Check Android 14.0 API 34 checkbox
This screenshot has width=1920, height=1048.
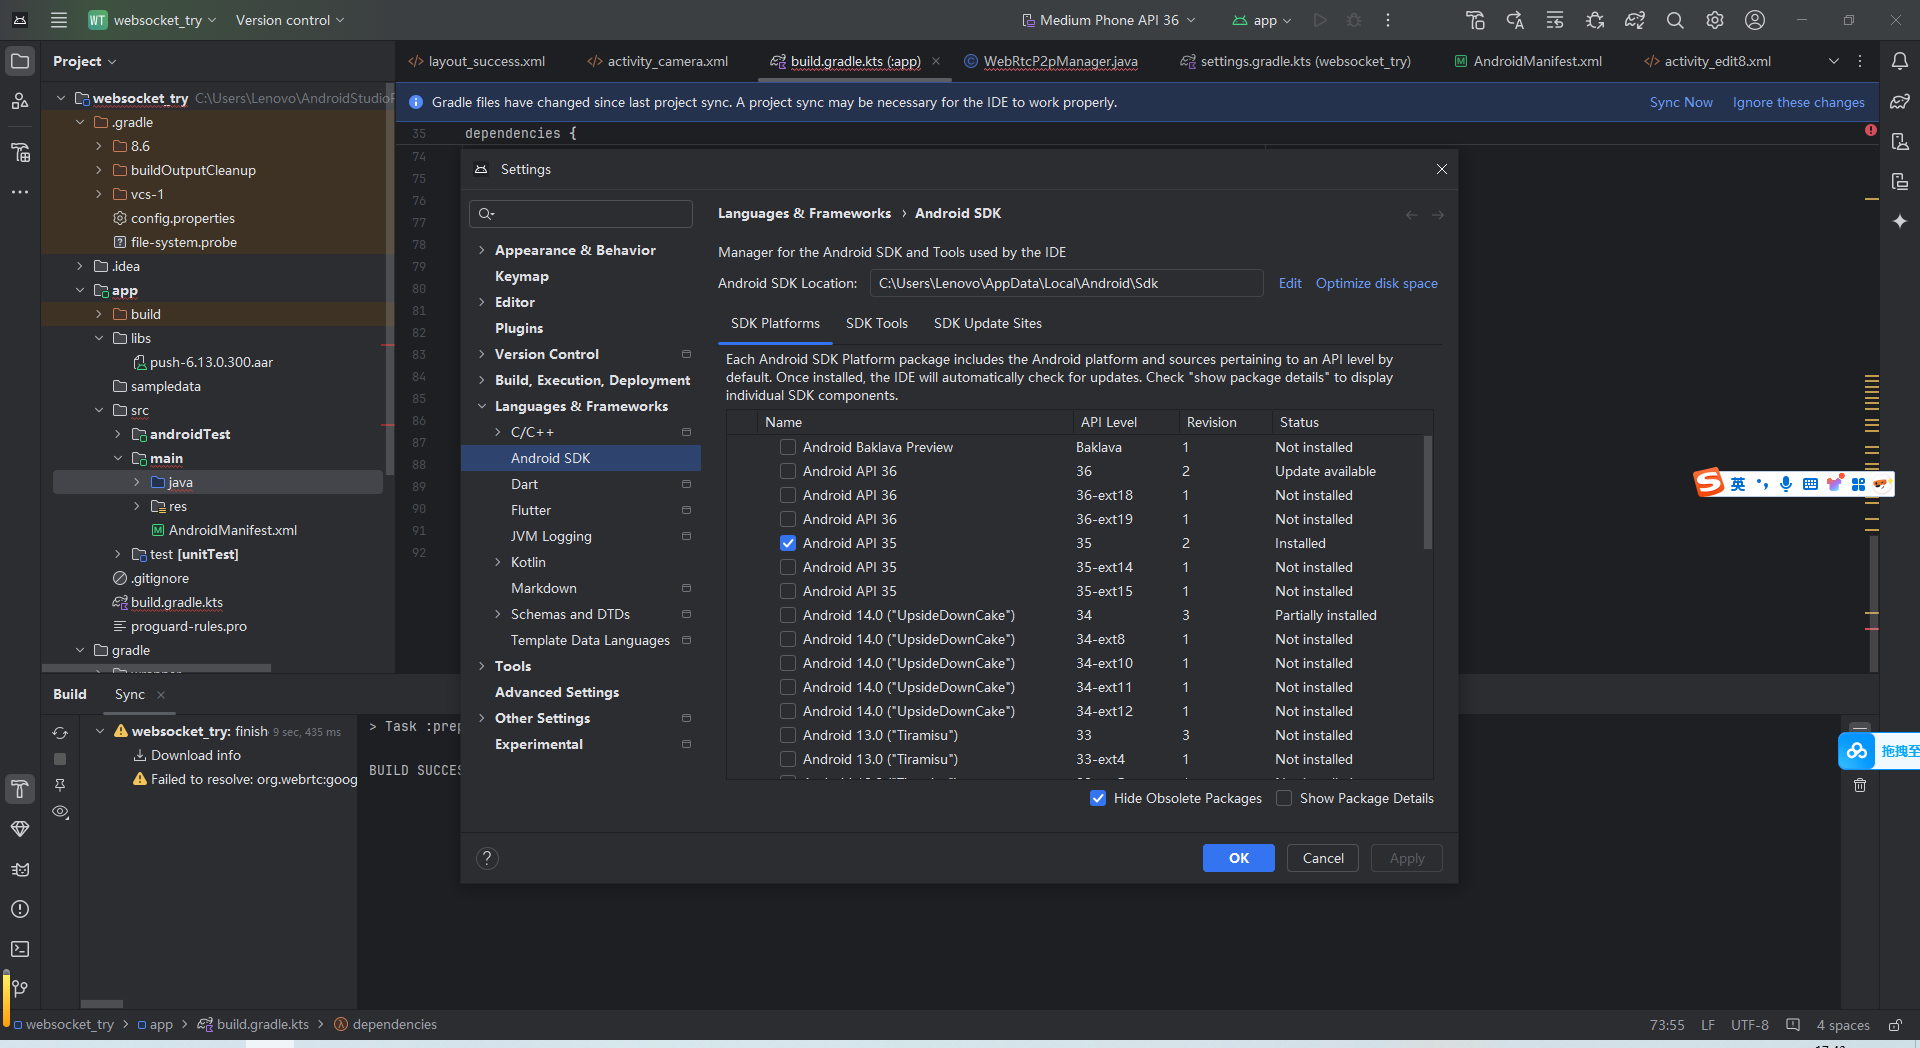(x=788, y=615)
